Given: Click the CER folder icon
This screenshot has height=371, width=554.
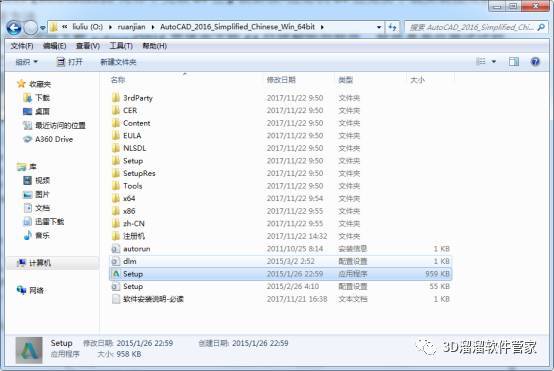Looking at the screenshot, I should coord(116,111).
